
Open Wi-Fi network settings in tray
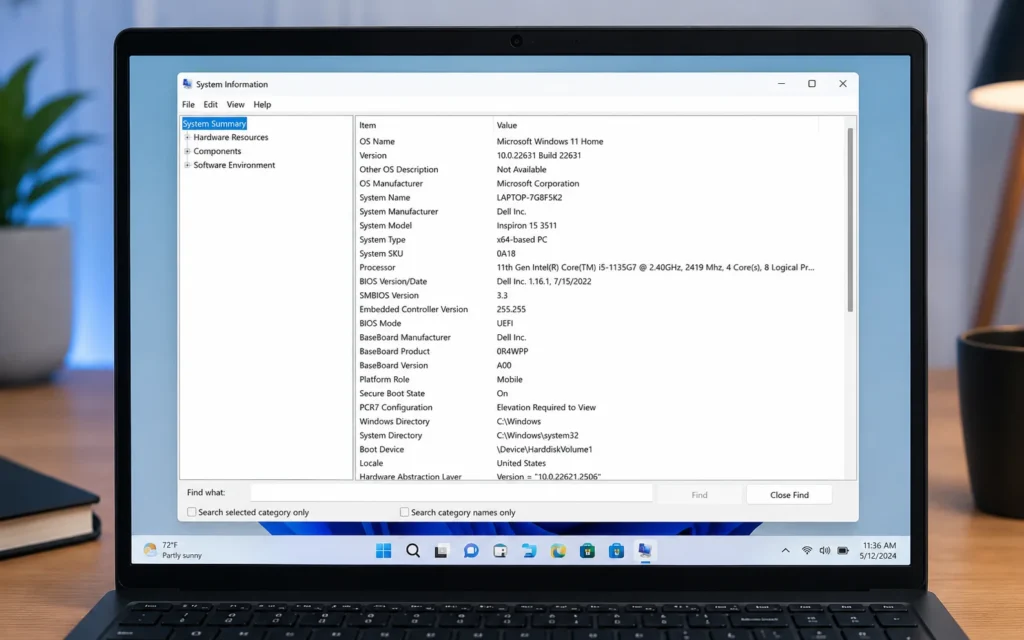pyautogui.click(x=807, y=551)
